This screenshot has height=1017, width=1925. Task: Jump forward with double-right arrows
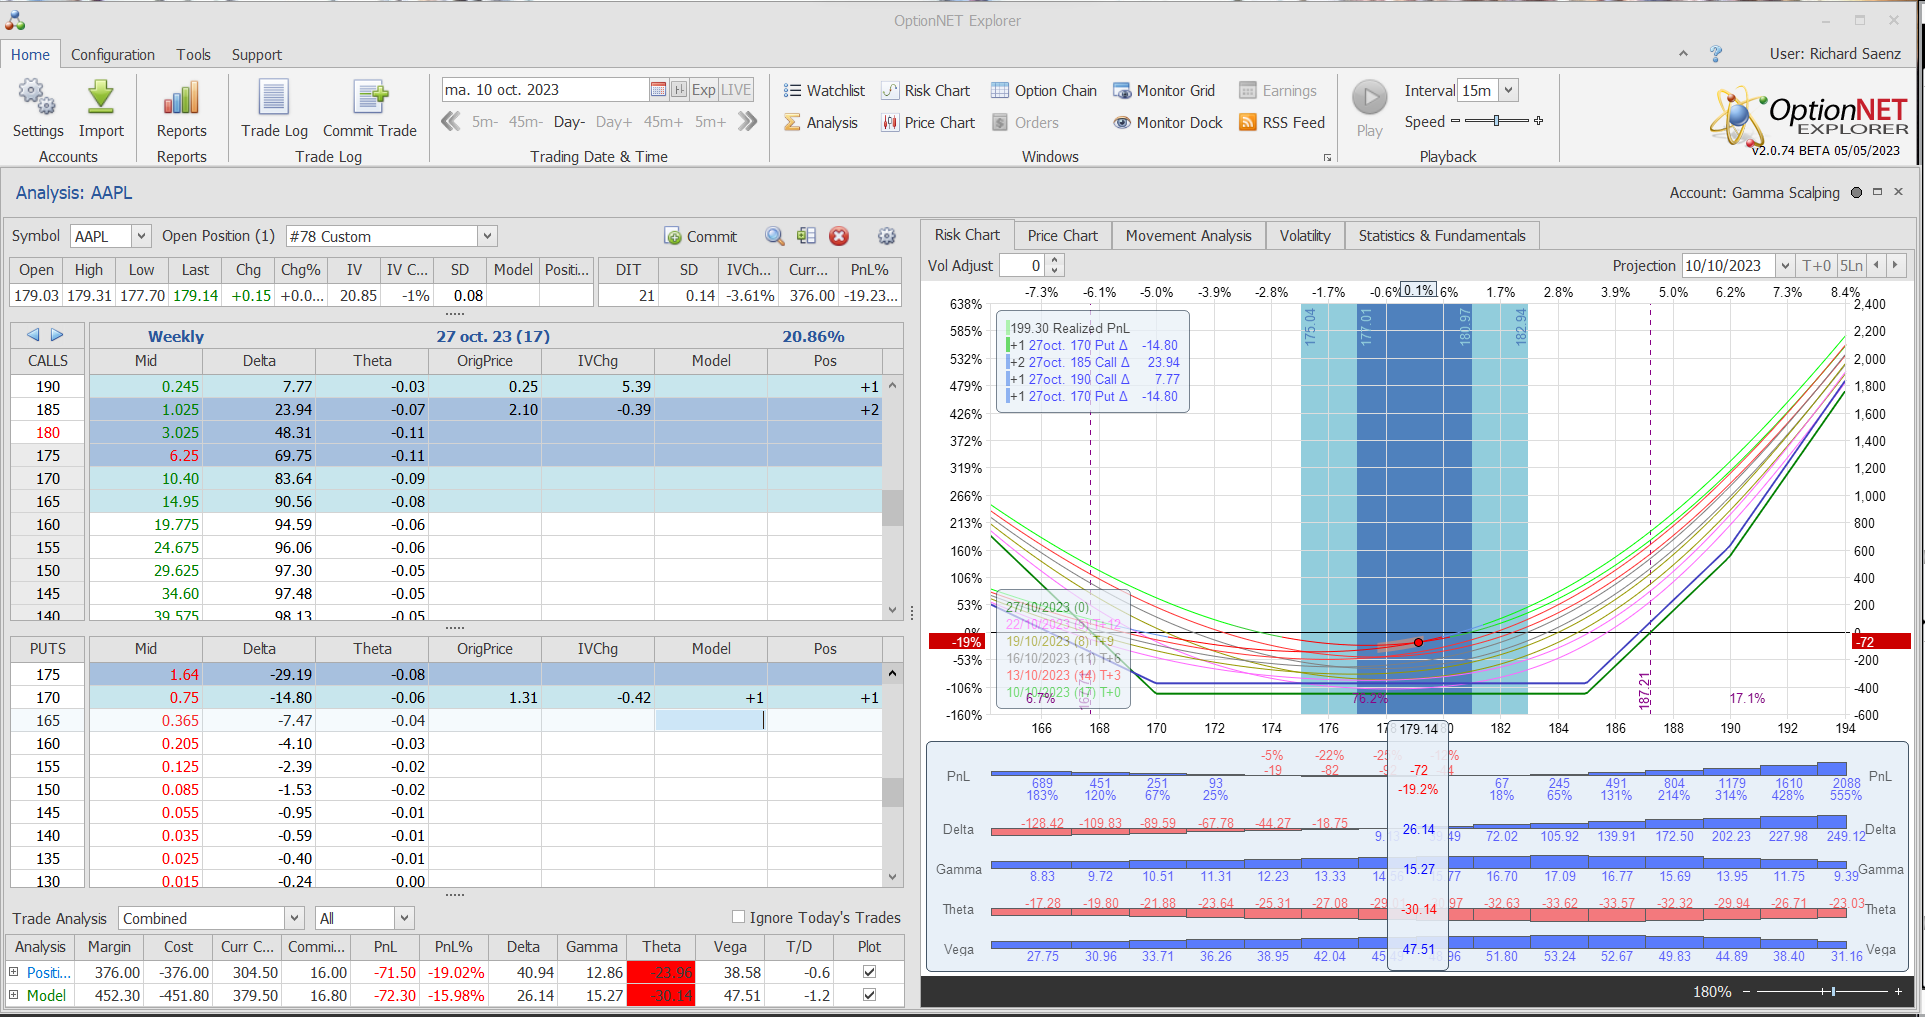point(747,122)
